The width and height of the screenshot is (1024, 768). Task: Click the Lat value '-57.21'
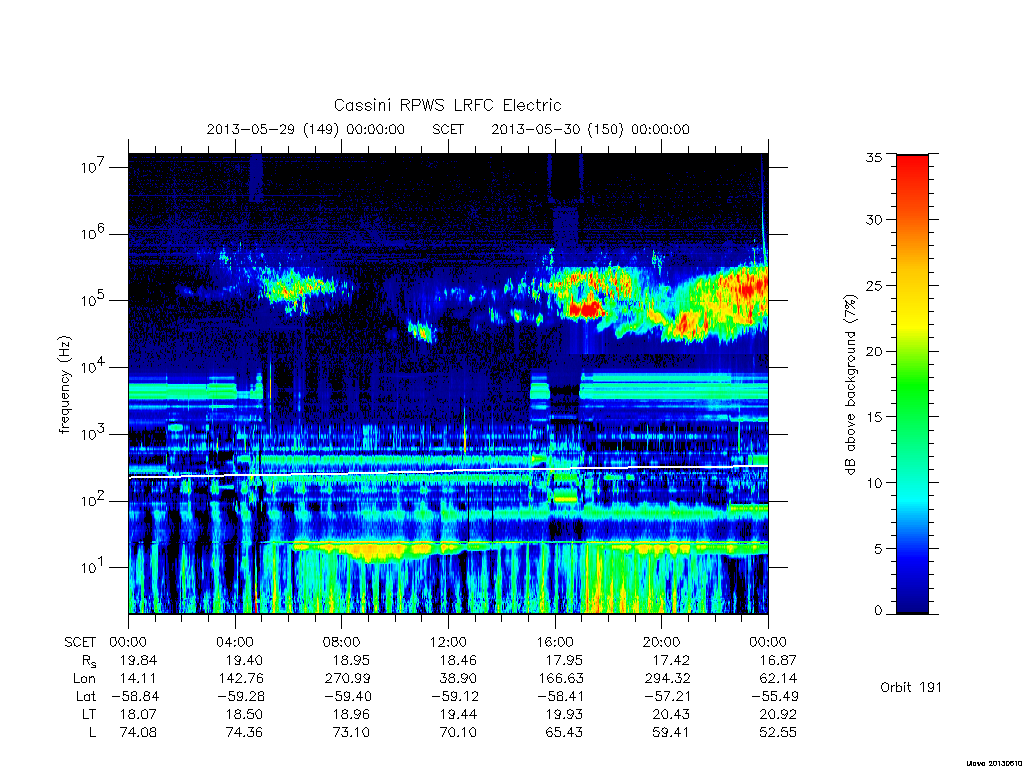[x=667, y=696]
